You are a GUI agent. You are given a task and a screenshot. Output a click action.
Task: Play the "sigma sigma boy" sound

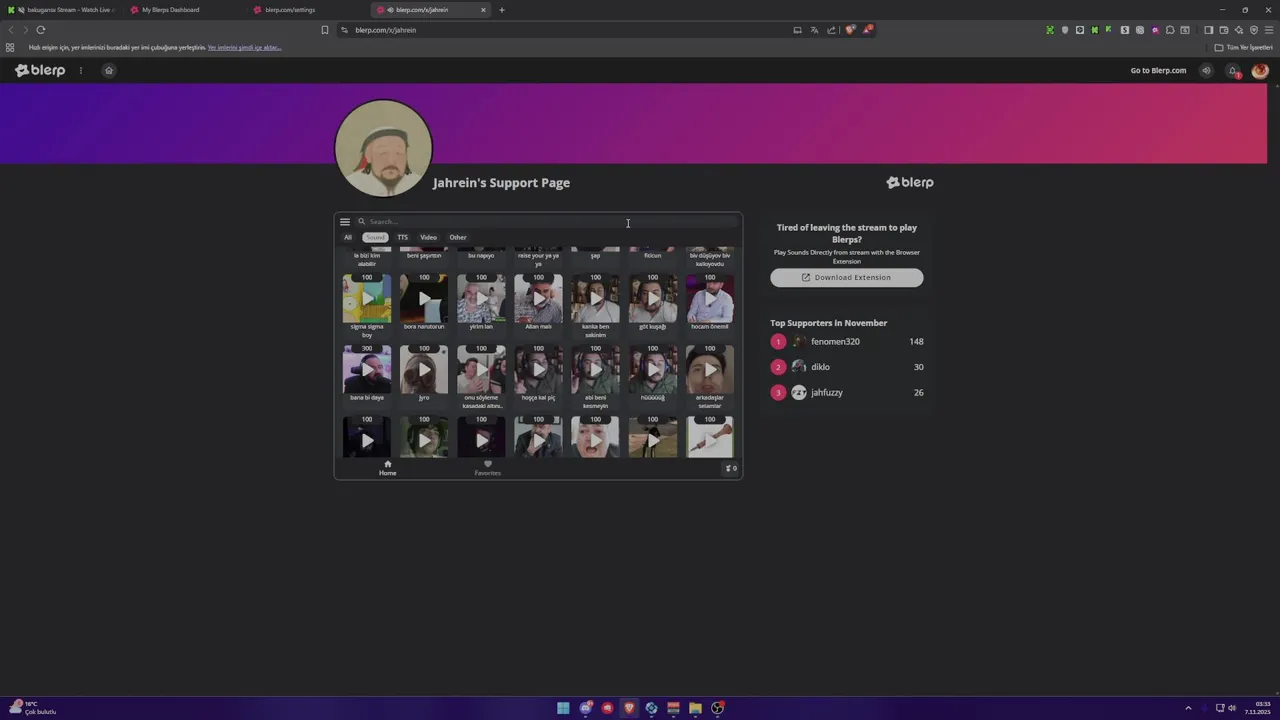[367, 298]
